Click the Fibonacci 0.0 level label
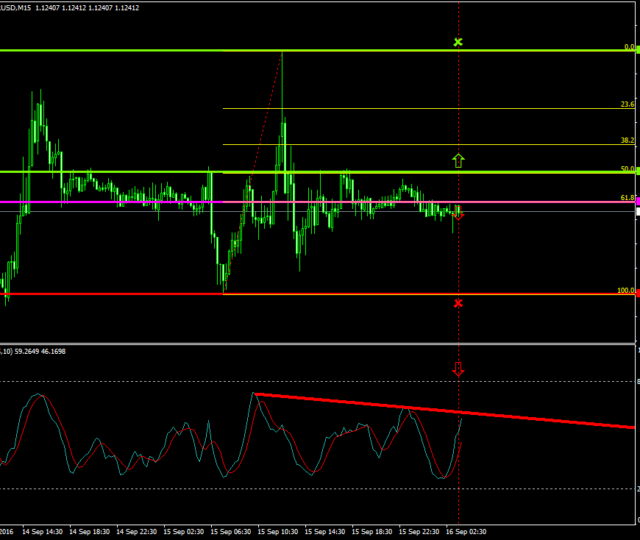The image size is (640, 540). 629,47
